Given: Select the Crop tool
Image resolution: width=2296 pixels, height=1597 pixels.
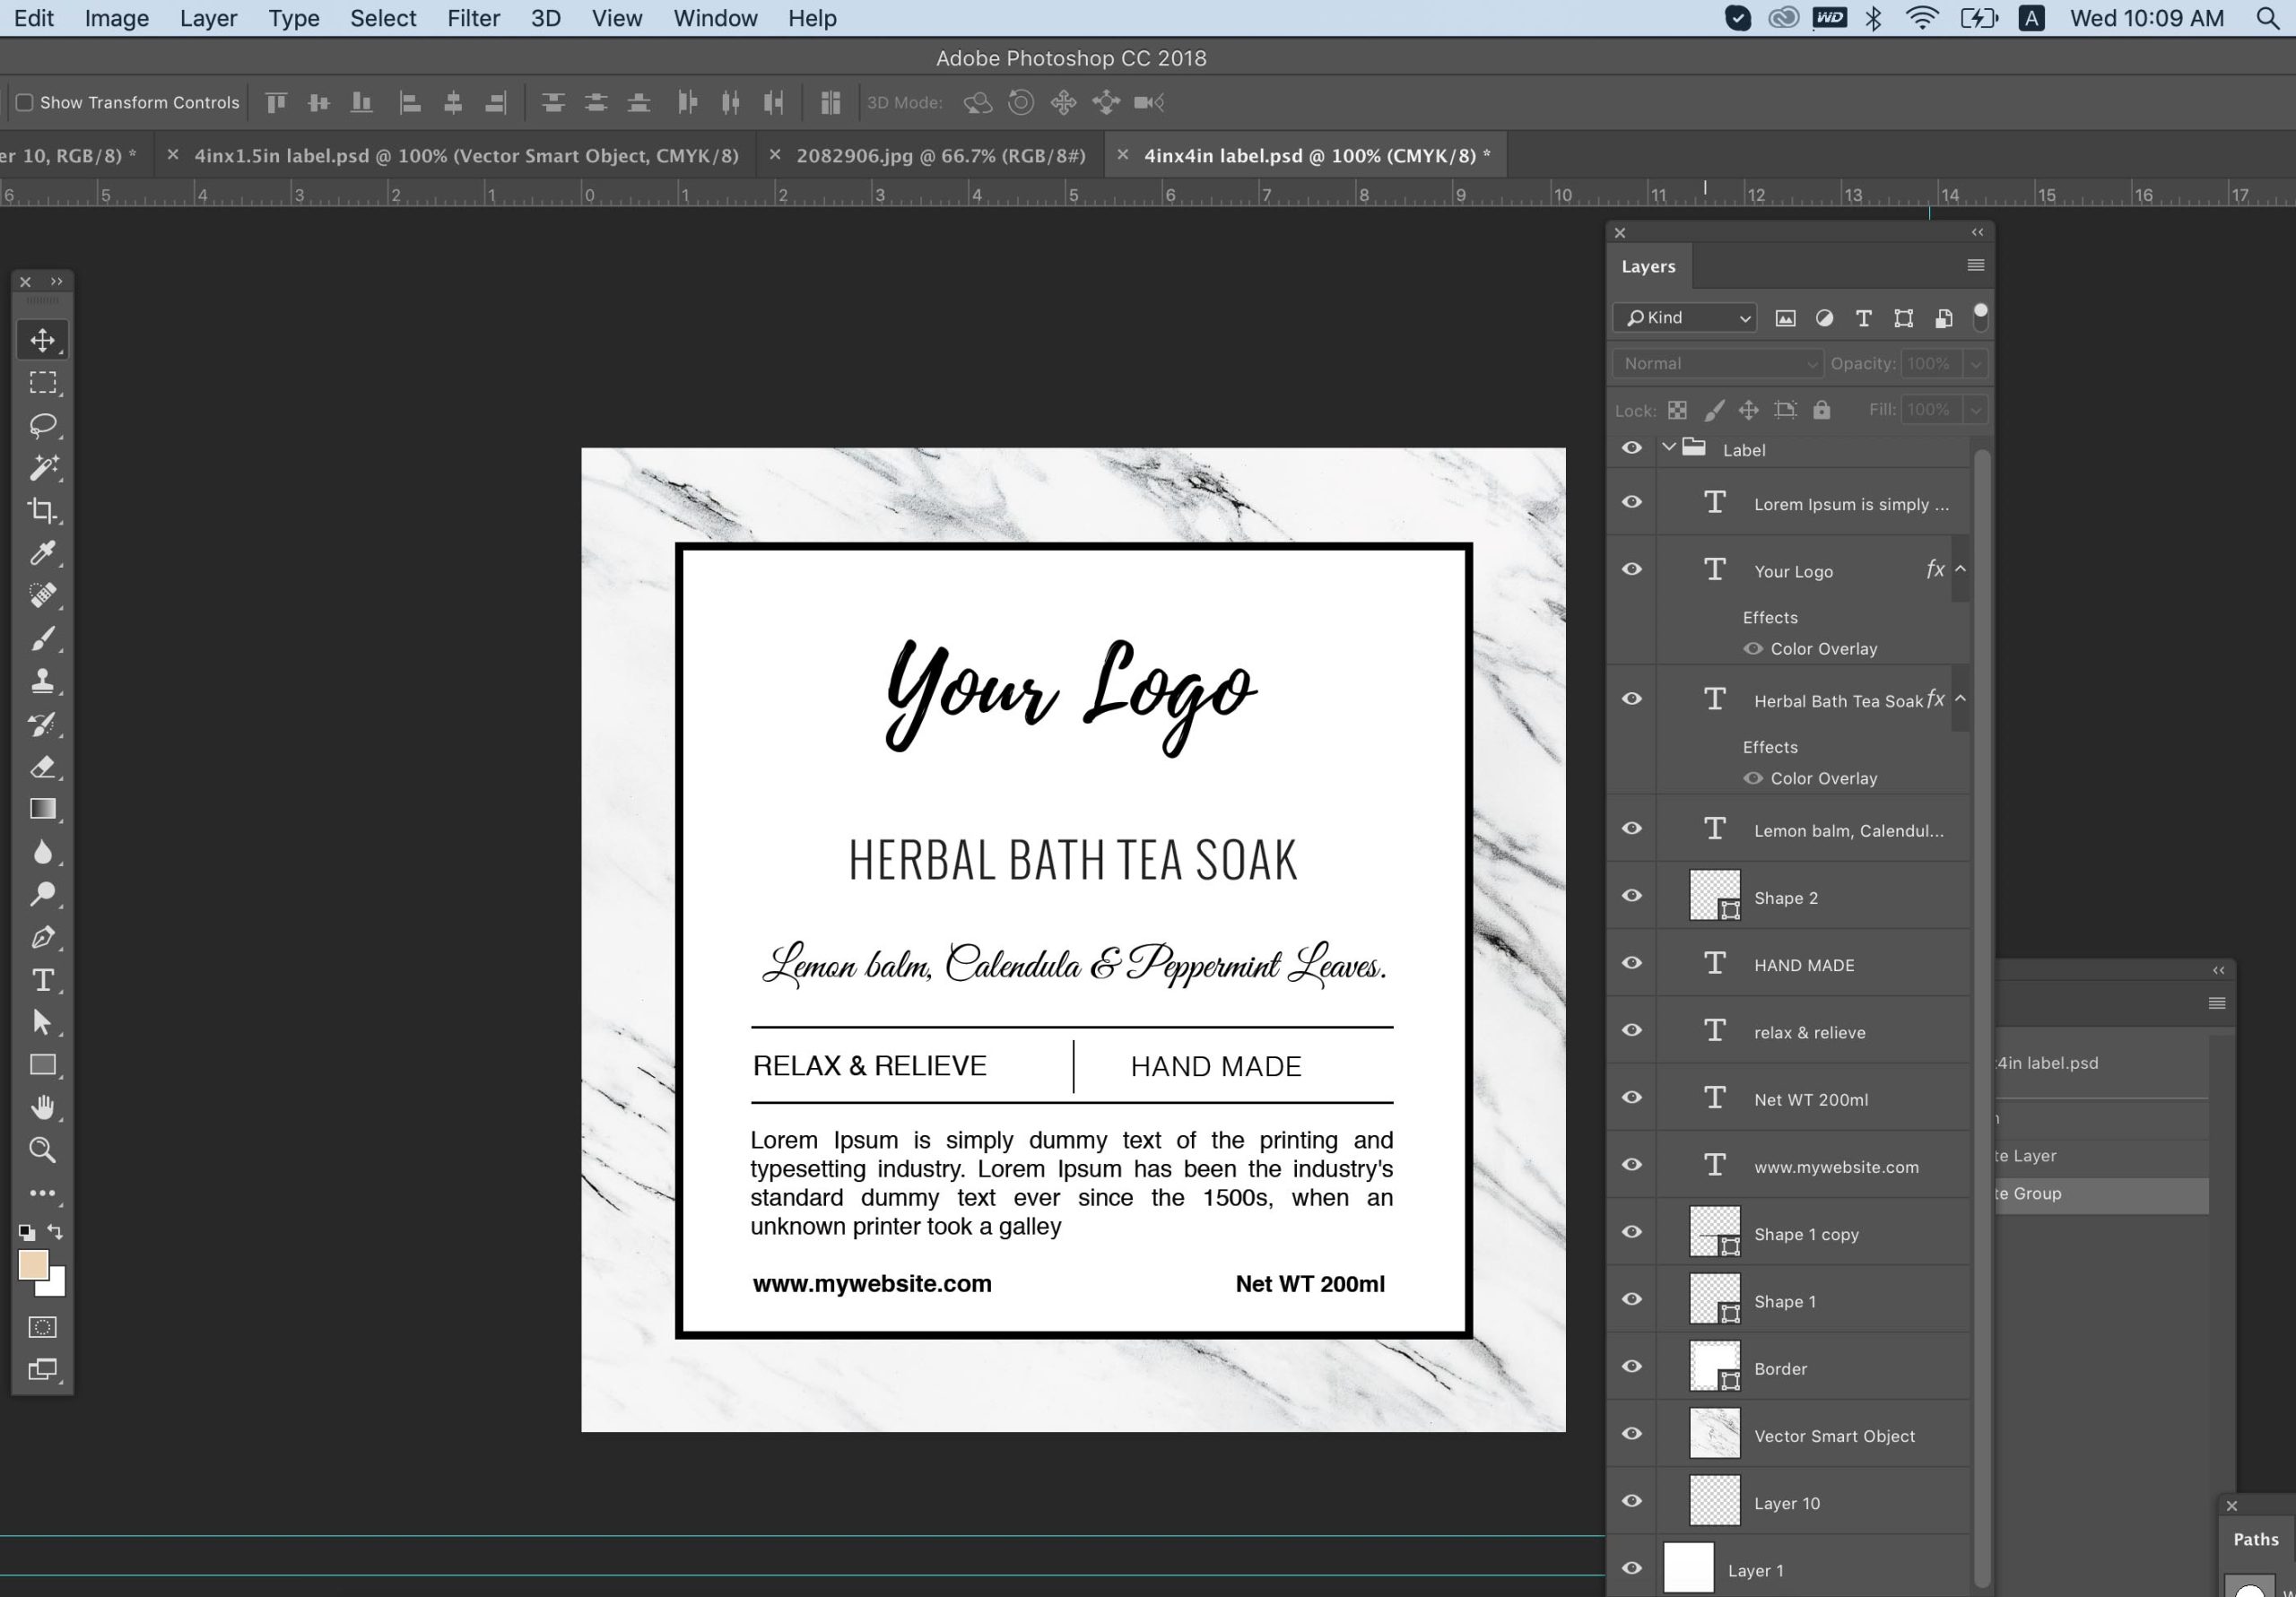Looking at the screenshot, I should 42,510.
